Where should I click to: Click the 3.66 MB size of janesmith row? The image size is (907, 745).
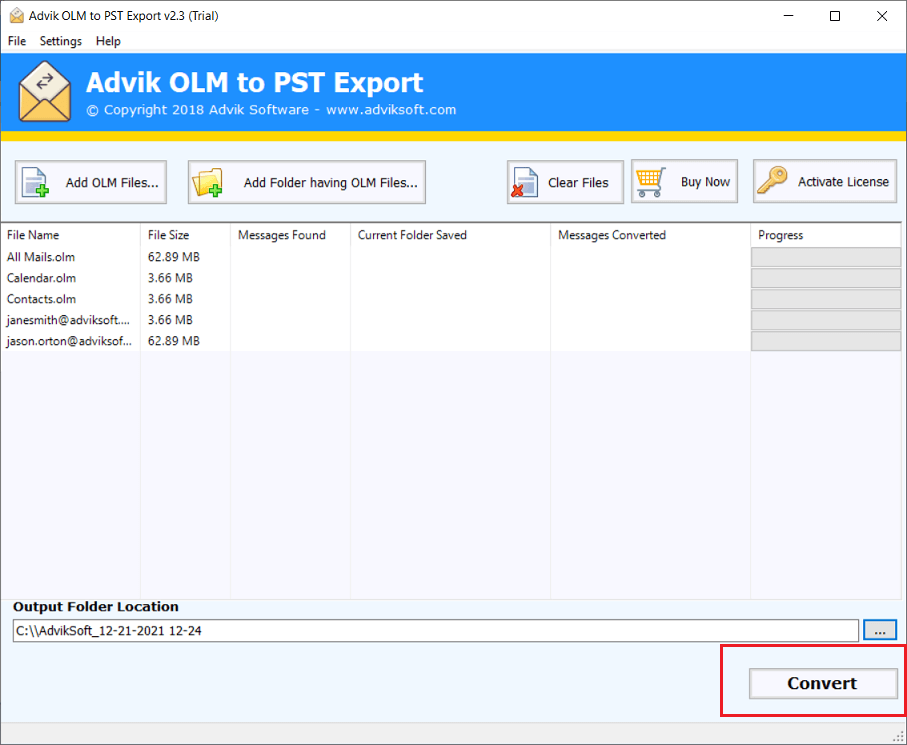[170, 320]
